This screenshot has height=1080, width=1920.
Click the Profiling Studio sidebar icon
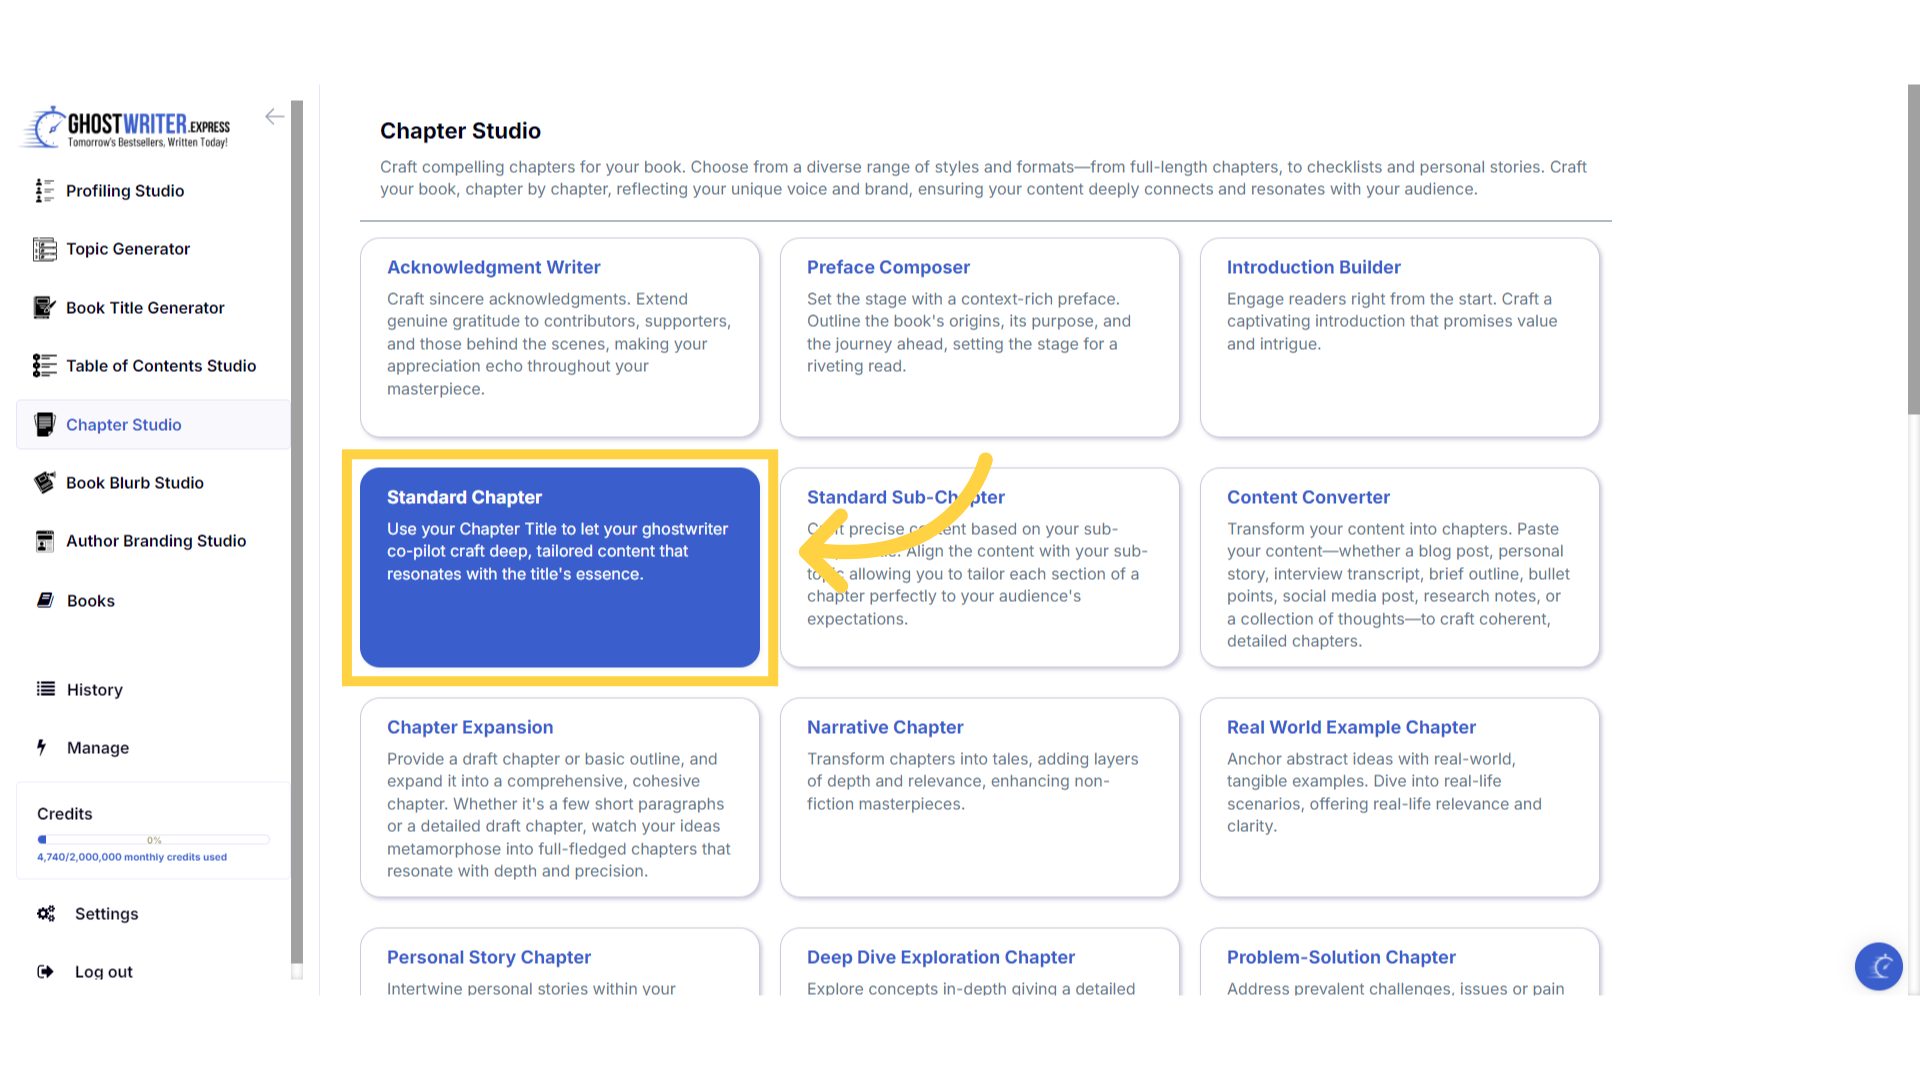tap(44, 191)
